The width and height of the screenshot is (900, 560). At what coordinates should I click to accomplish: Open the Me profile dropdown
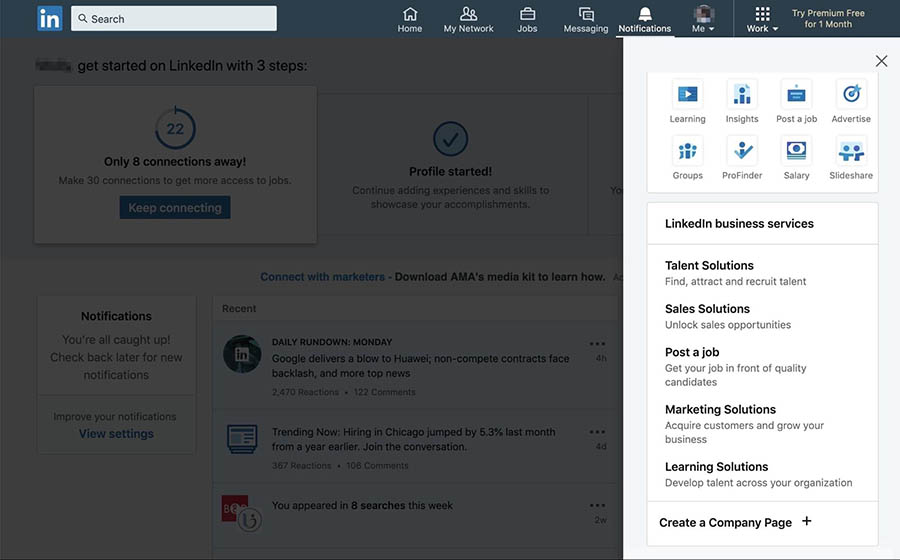click(704, 19)
